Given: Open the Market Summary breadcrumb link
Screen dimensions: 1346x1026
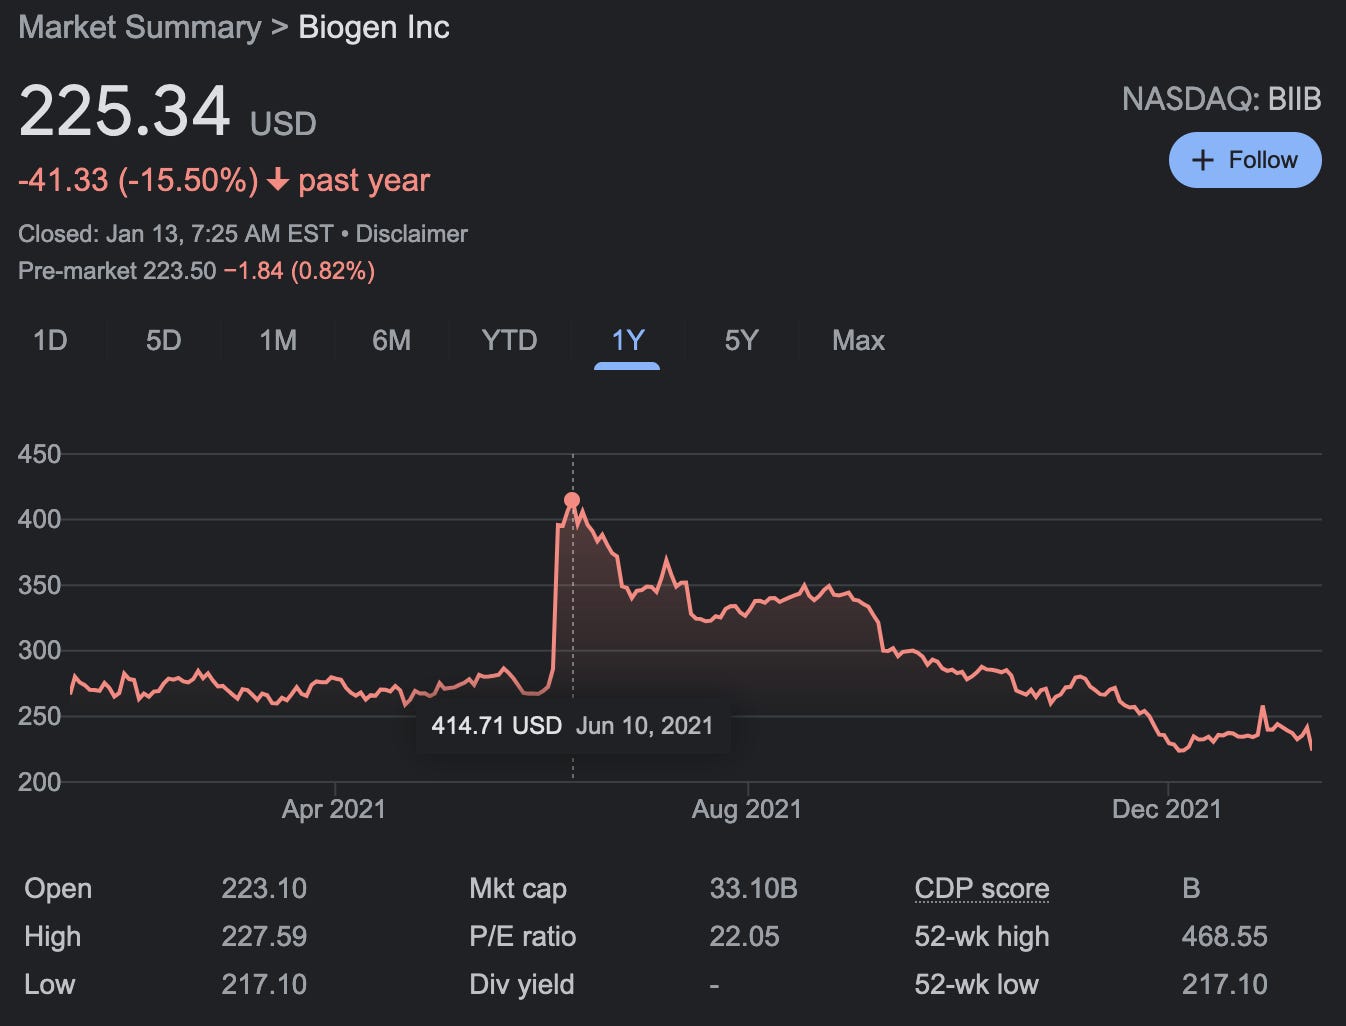Looking at the screenshot, I should point(139,27).
